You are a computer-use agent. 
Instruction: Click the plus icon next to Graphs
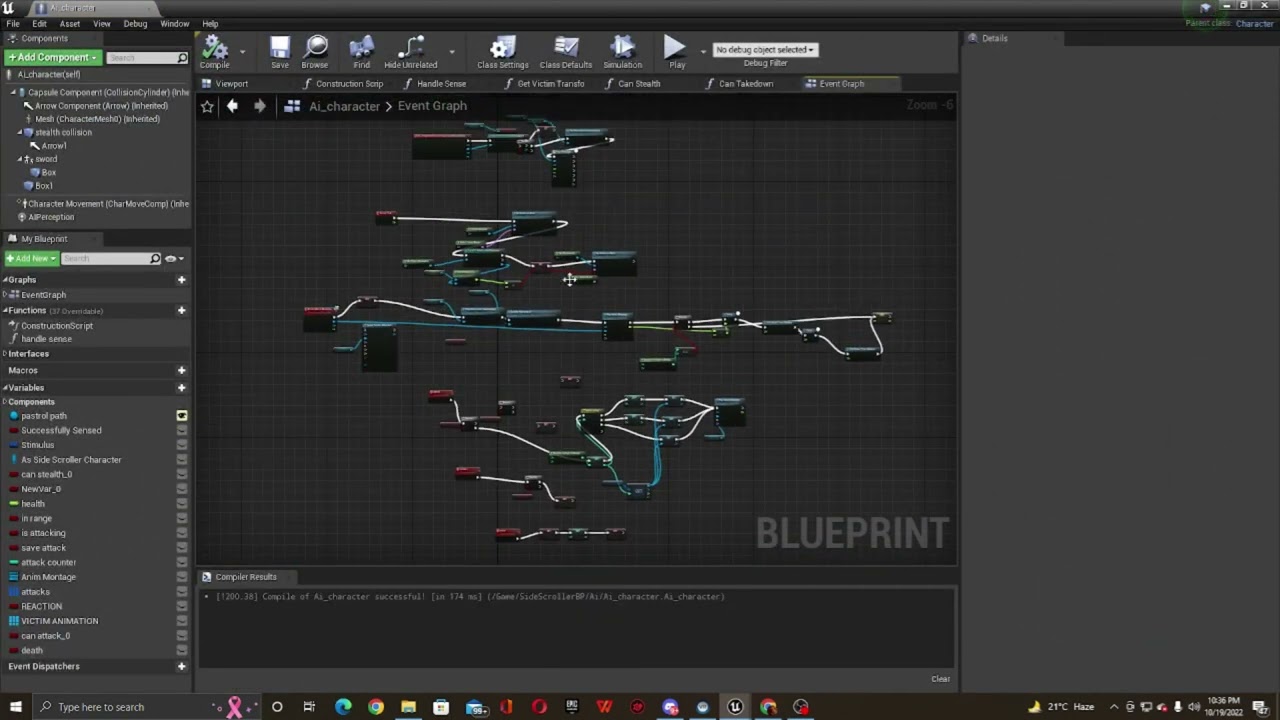click(181, 280)
